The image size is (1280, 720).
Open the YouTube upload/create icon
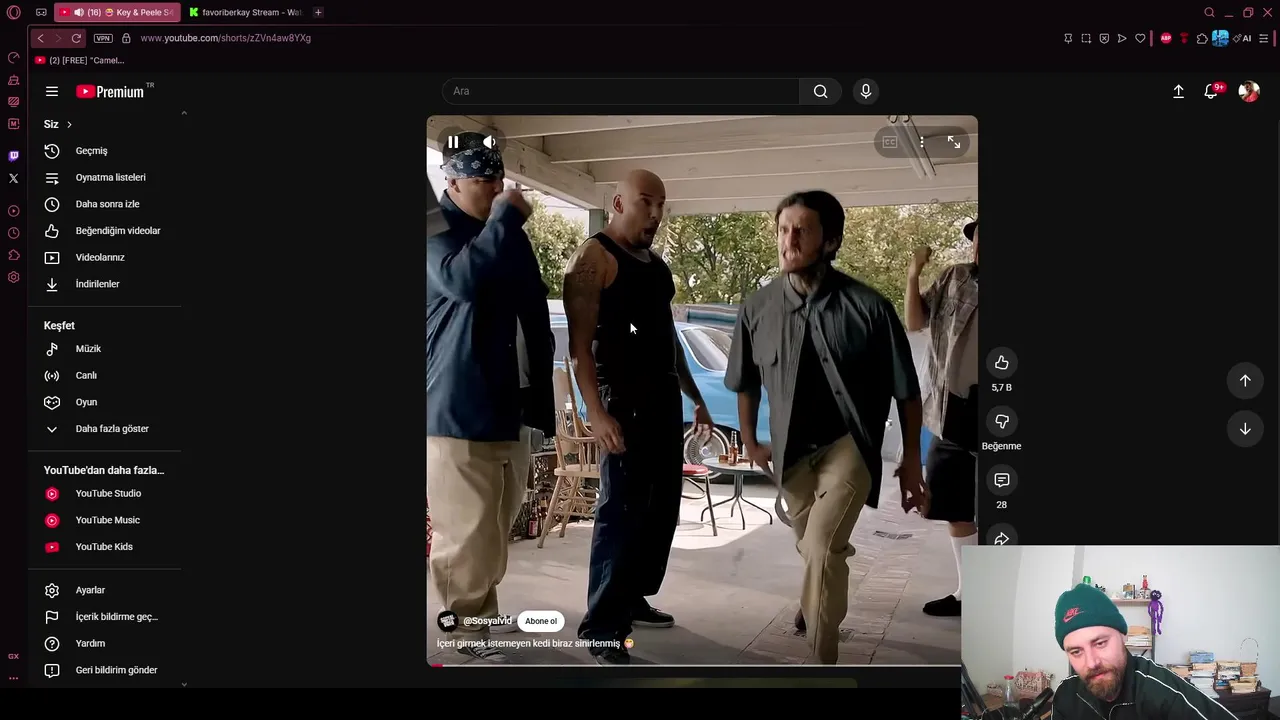click(1178, 91)
